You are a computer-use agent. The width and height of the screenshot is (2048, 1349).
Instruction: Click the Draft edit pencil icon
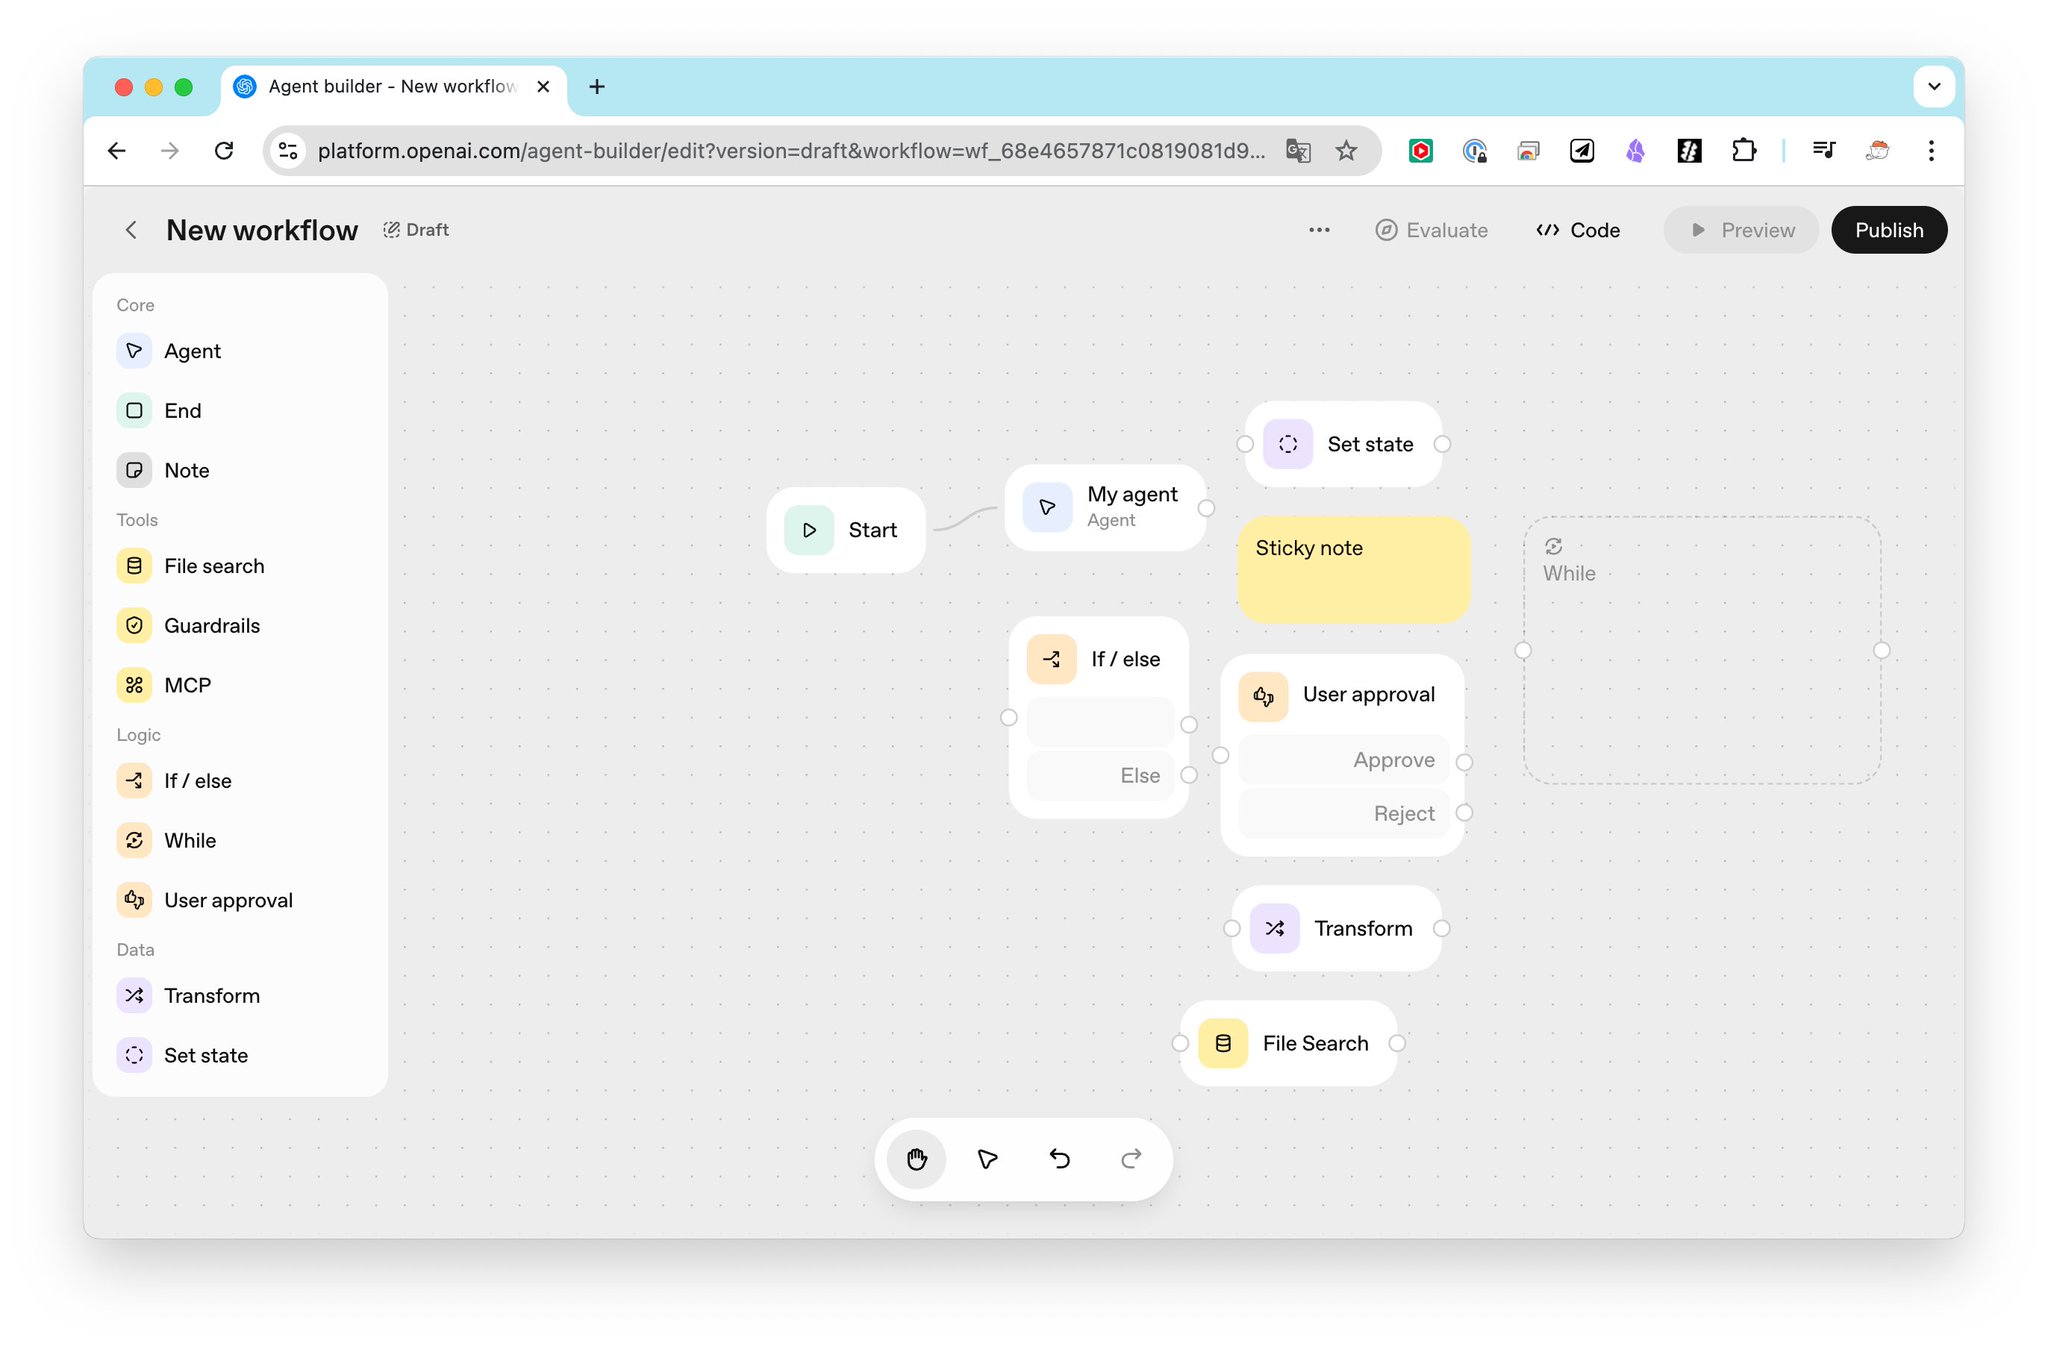(391, 230)
